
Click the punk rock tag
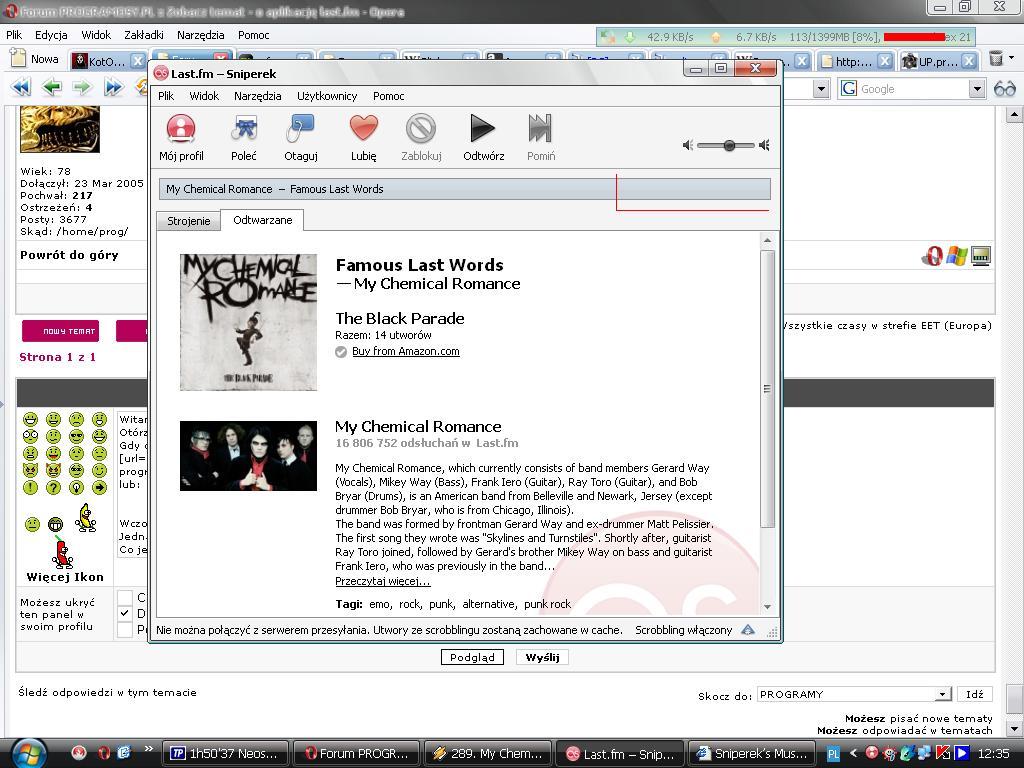[x=547, y=604]
